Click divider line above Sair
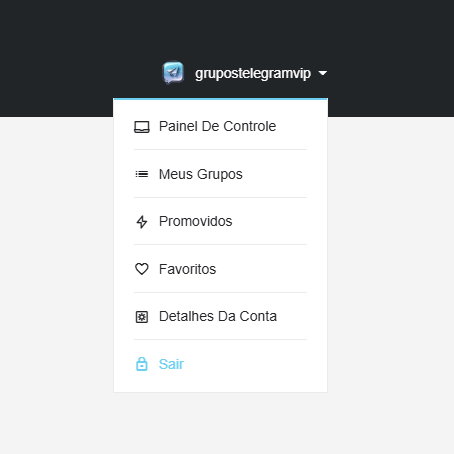This screenshot has width=454, height=454. (220, 340)
